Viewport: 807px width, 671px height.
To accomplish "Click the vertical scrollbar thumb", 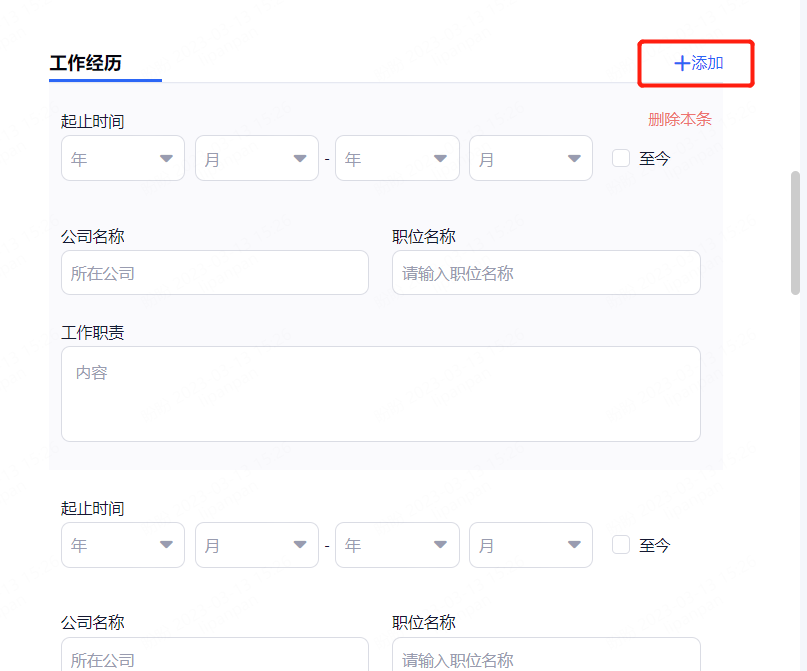I will pos(796,232).
